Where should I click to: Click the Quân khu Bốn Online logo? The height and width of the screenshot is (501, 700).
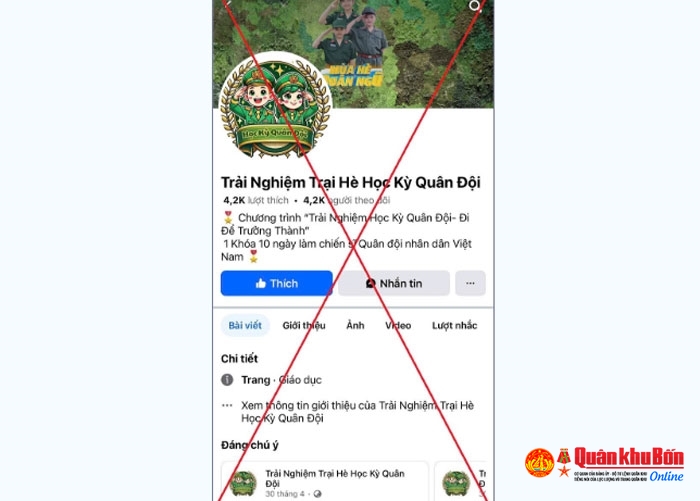tap(604, 465)
